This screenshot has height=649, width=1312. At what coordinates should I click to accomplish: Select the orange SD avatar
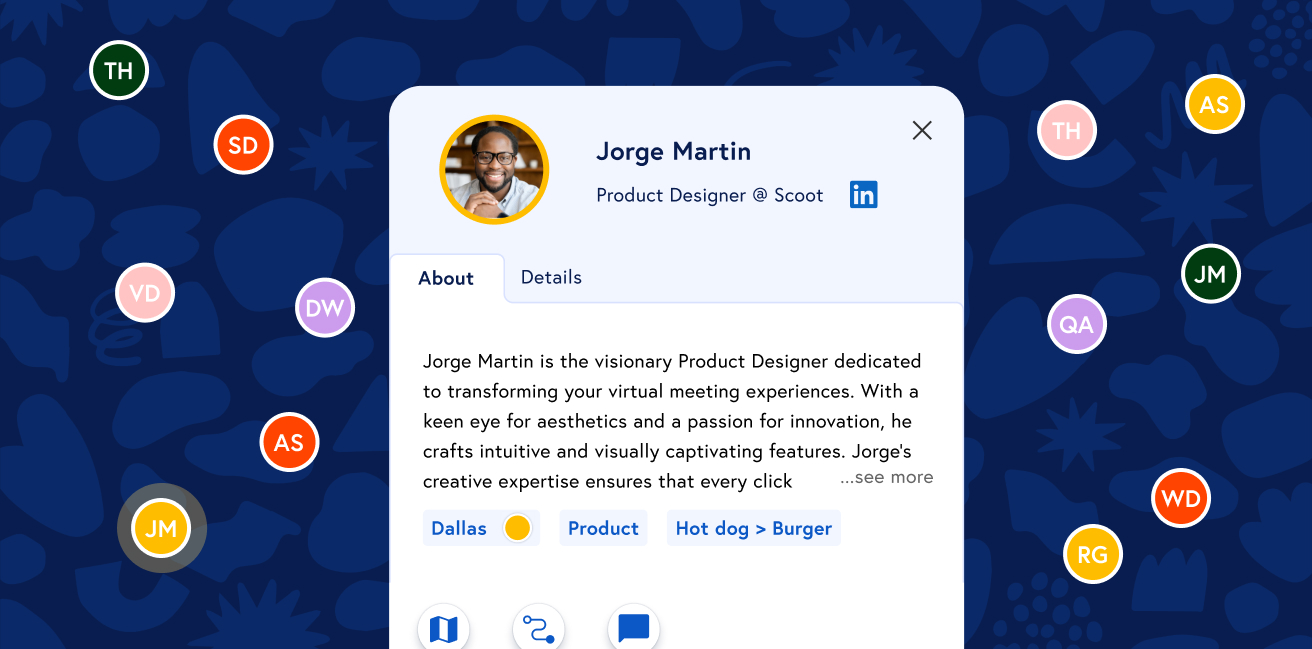[x=243, y=146]
